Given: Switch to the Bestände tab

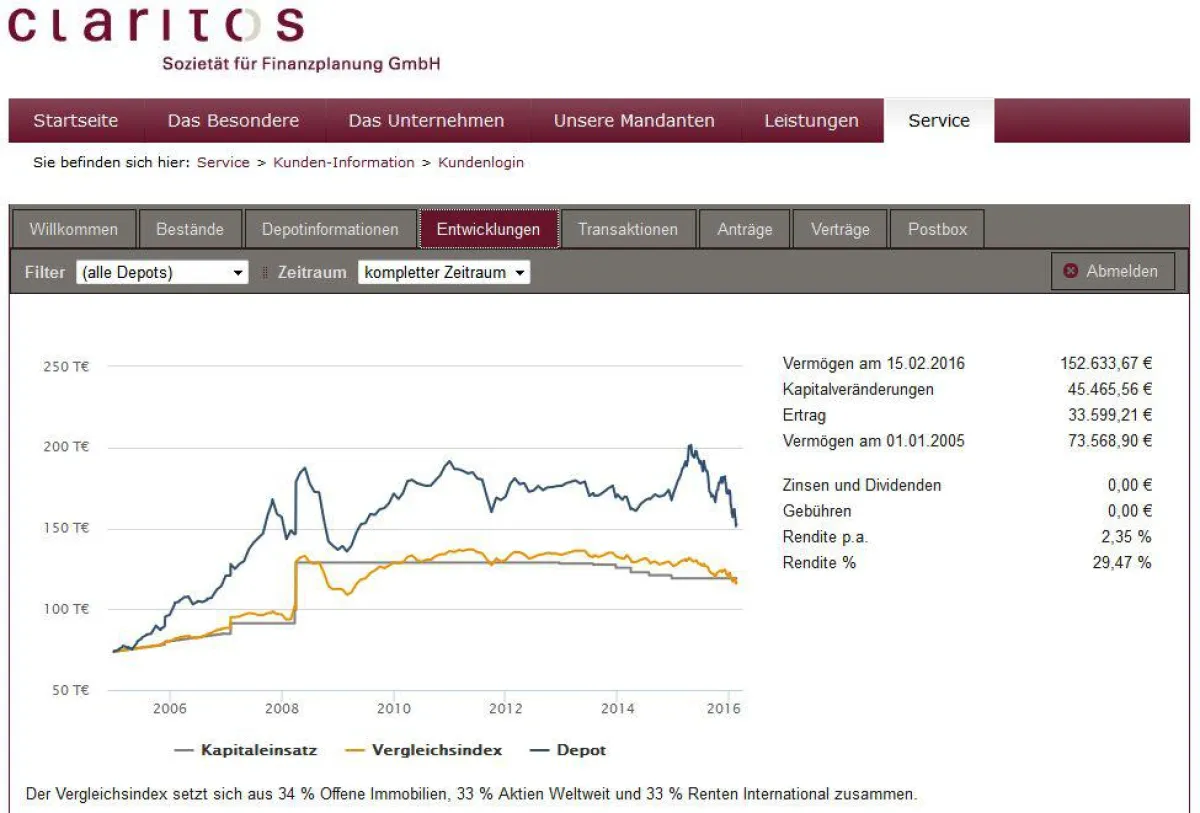Looking at the screenshot, I should [190, 229].
